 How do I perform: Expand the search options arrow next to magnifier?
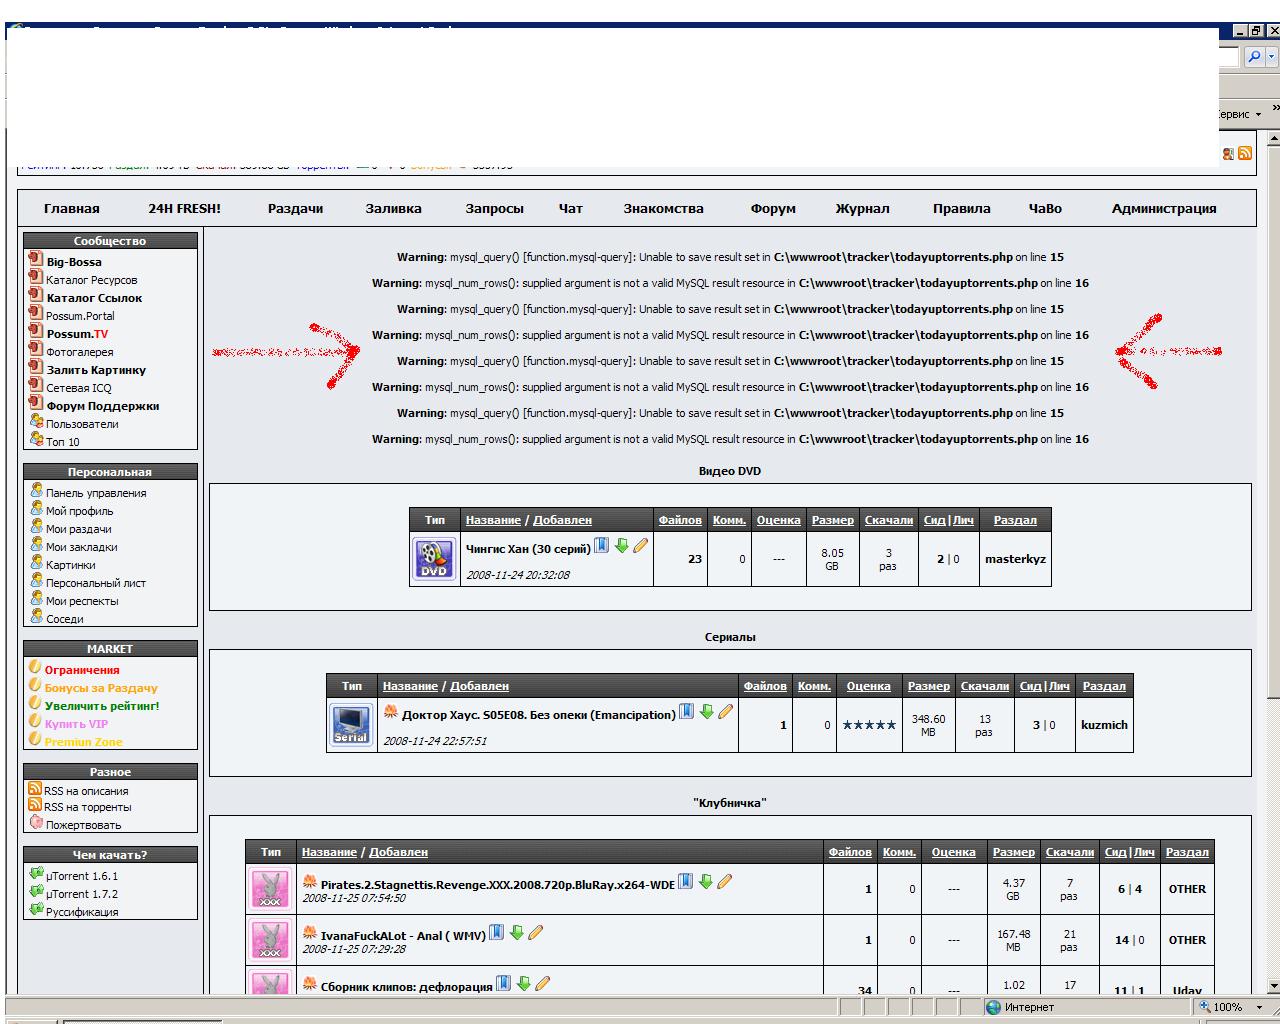coord(1272,57)
